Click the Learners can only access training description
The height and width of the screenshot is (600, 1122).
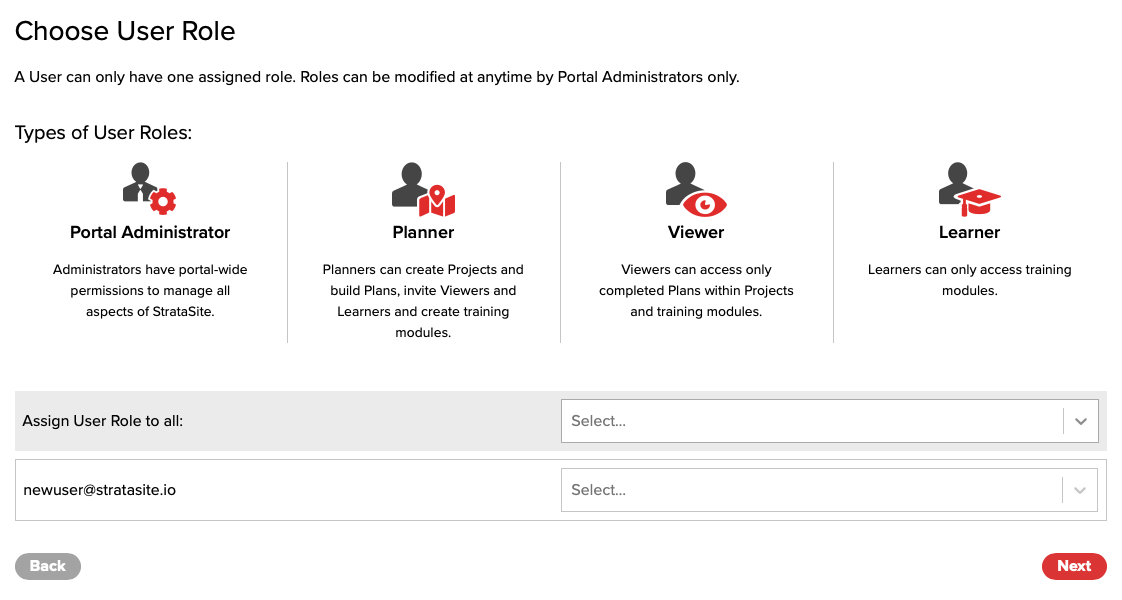pos(970,280)
